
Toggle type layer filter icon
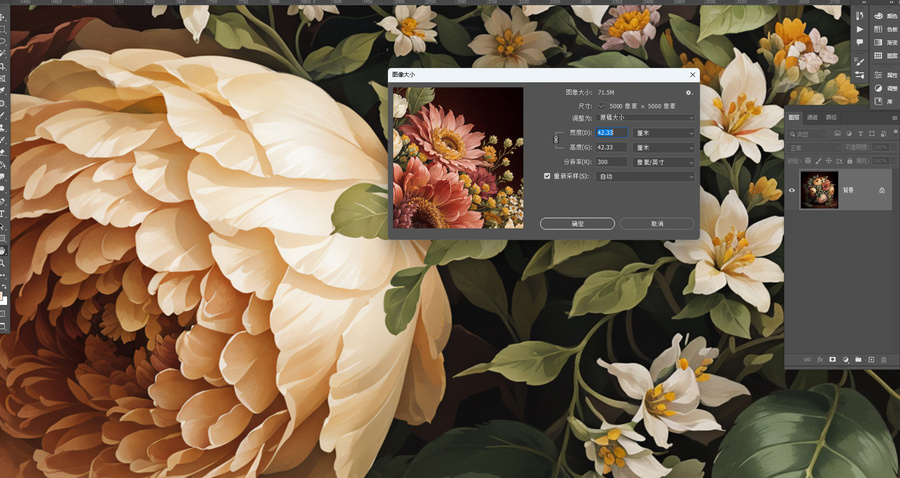click(860, 134)
